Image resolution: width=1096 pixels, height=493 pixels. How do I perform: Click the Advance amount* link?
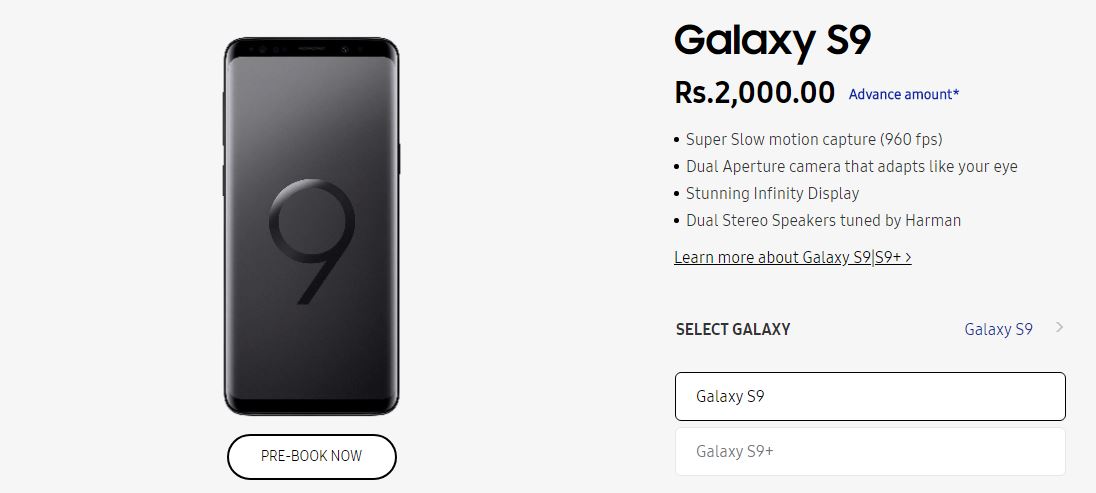click(904, 94)
